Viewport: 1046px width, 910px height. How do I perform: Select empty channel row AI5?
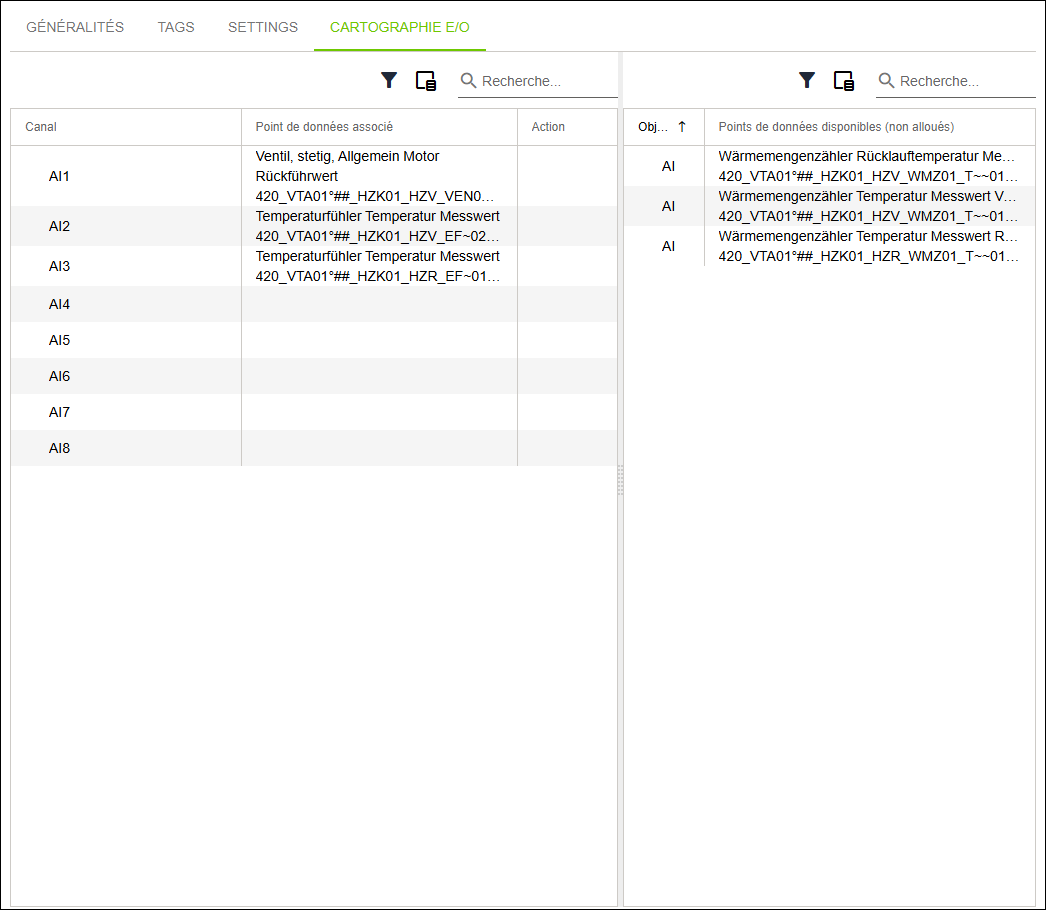click(314, 340)
